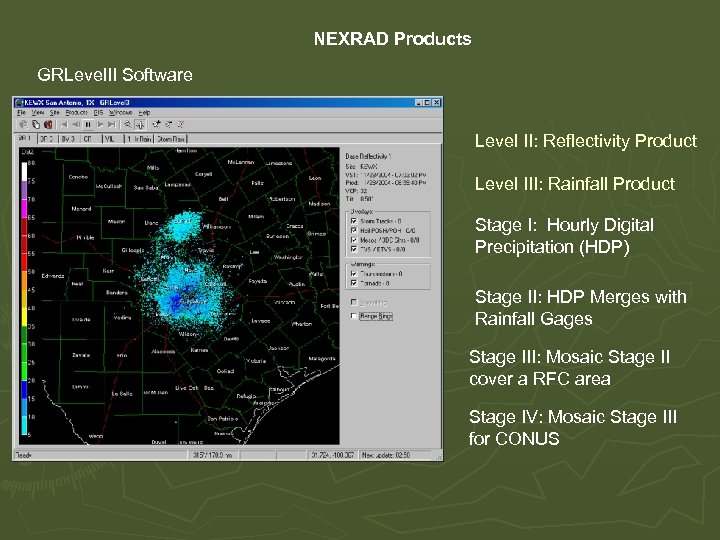Click the Tilt 0.50° info line
This screenshot has height=540, width=720.
tap(359, 199)
